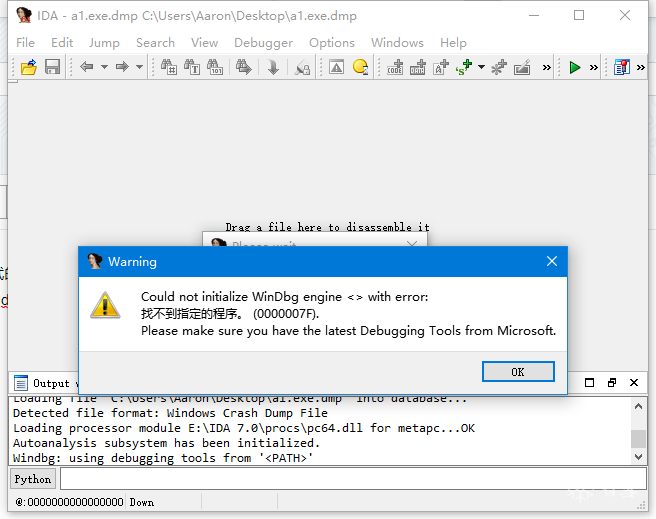Close the Warning dialog with X
The image size is (656, 519).
click(552, 261)
